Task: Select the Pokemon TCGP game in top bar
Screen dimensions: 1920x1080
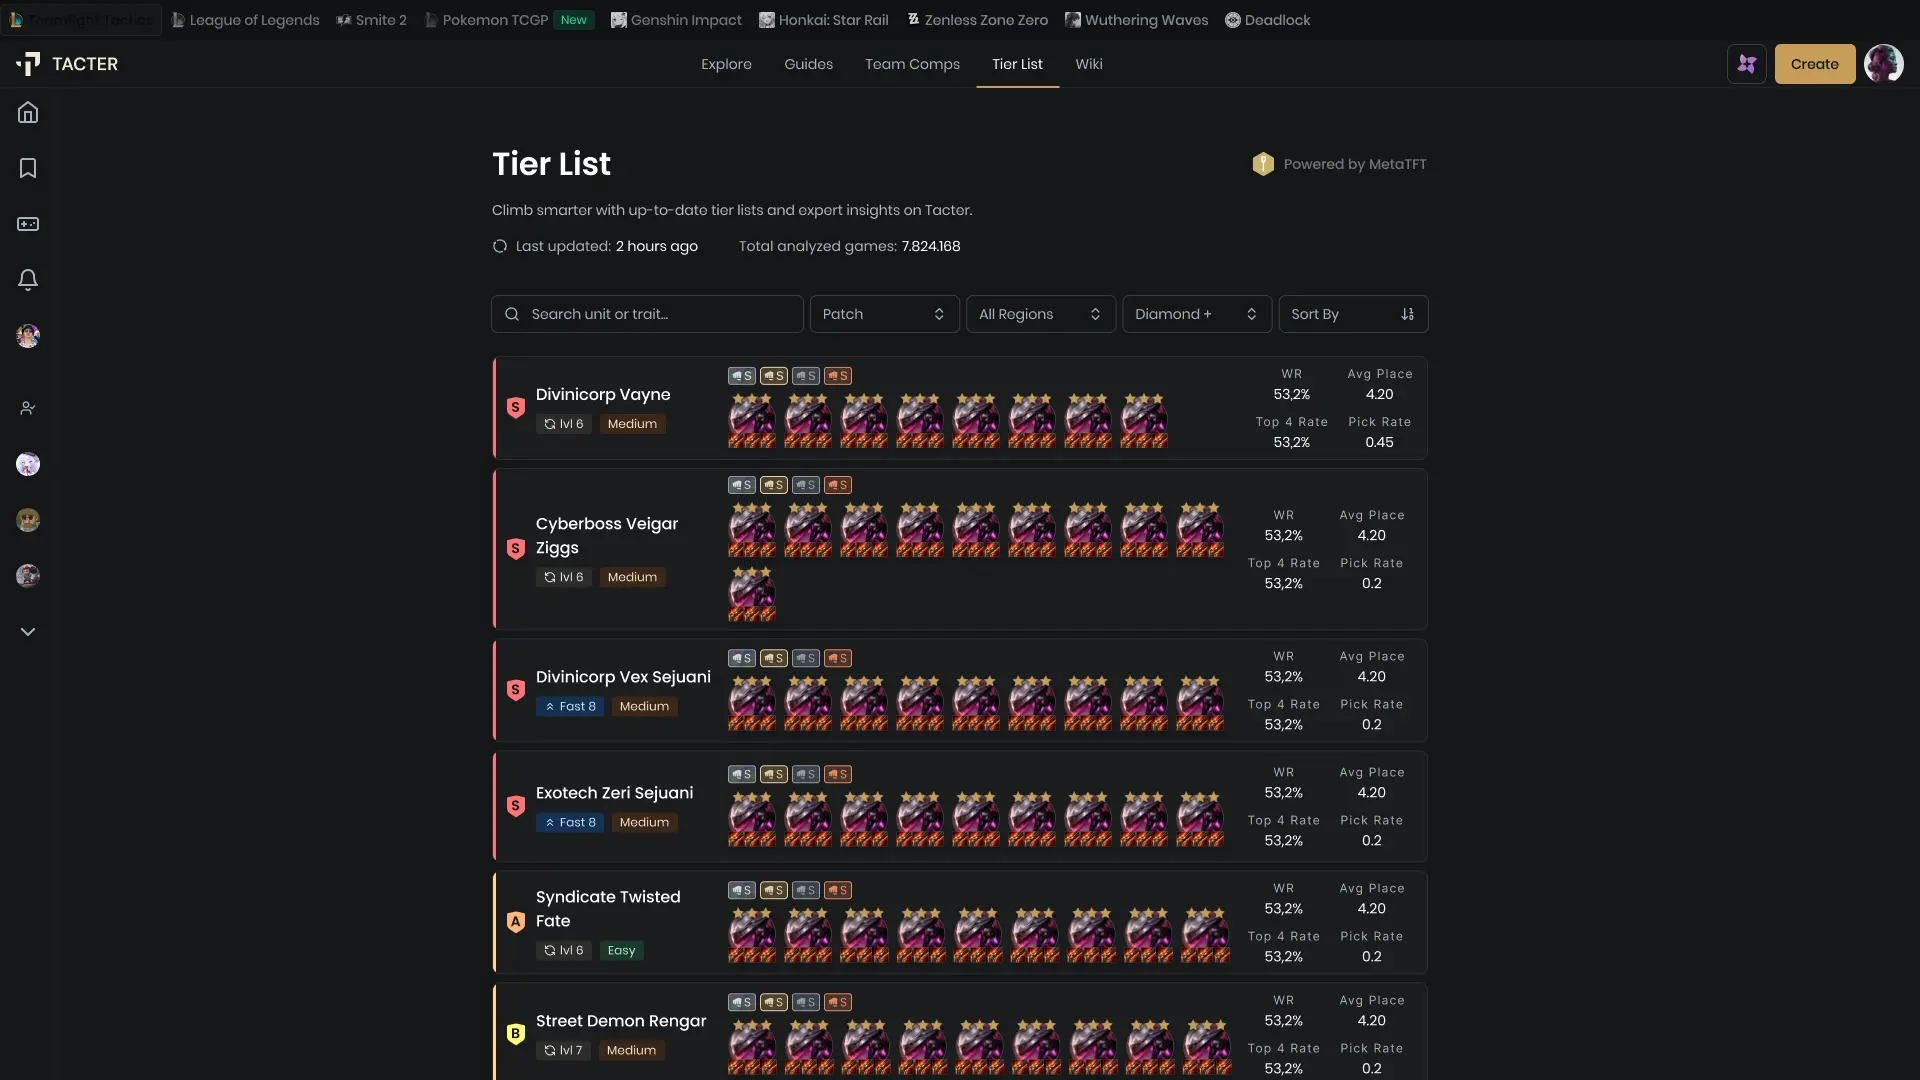Action: click(496, 19)
